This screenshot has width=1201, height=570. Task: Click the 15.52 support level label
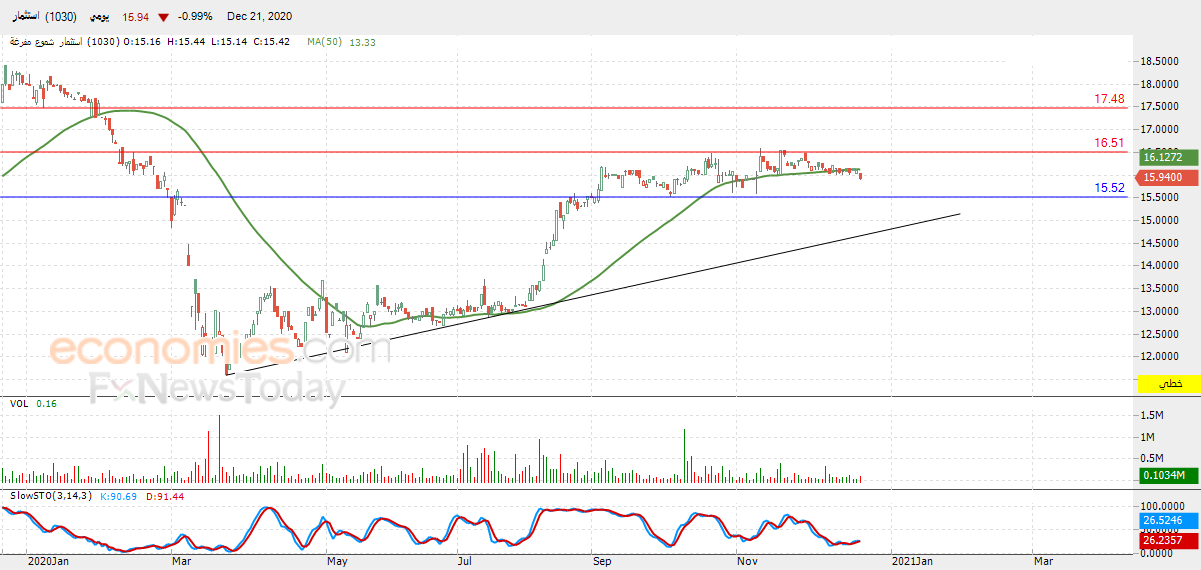coord(1110,188)
